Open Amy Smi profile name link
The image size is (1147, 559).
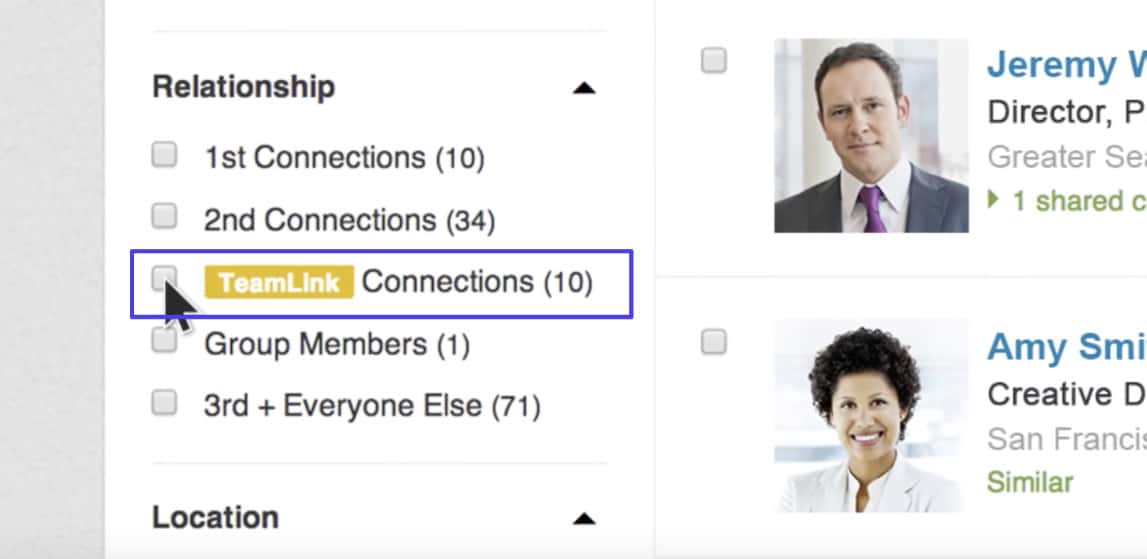point(1065,347)
